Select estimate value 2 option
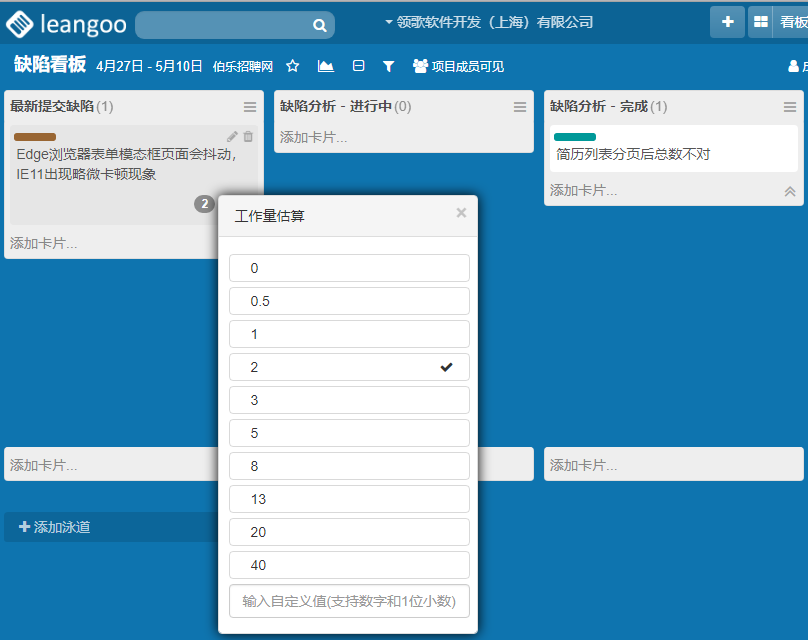808x640 pixels. pyautogui.click(x=349, y=367)
